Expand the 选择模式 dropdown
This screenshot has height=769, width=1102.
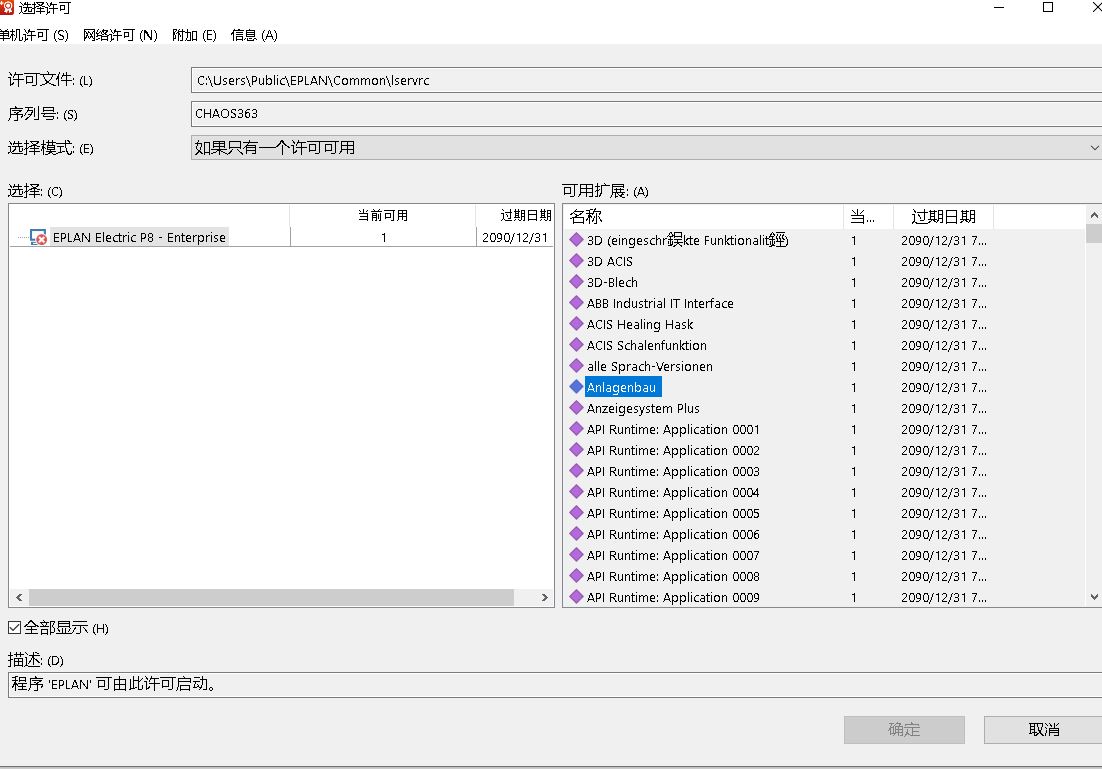click(x=1092, y=148)
